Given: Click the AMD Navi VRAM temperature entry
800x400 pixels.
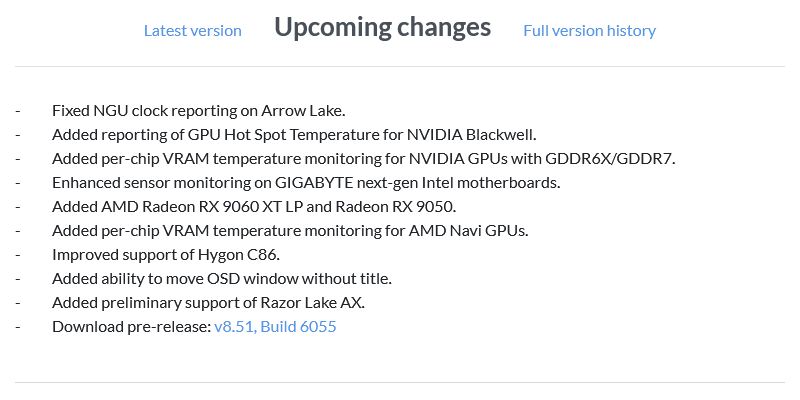Looking at the screenshot, I should click(x=290, y=231).
